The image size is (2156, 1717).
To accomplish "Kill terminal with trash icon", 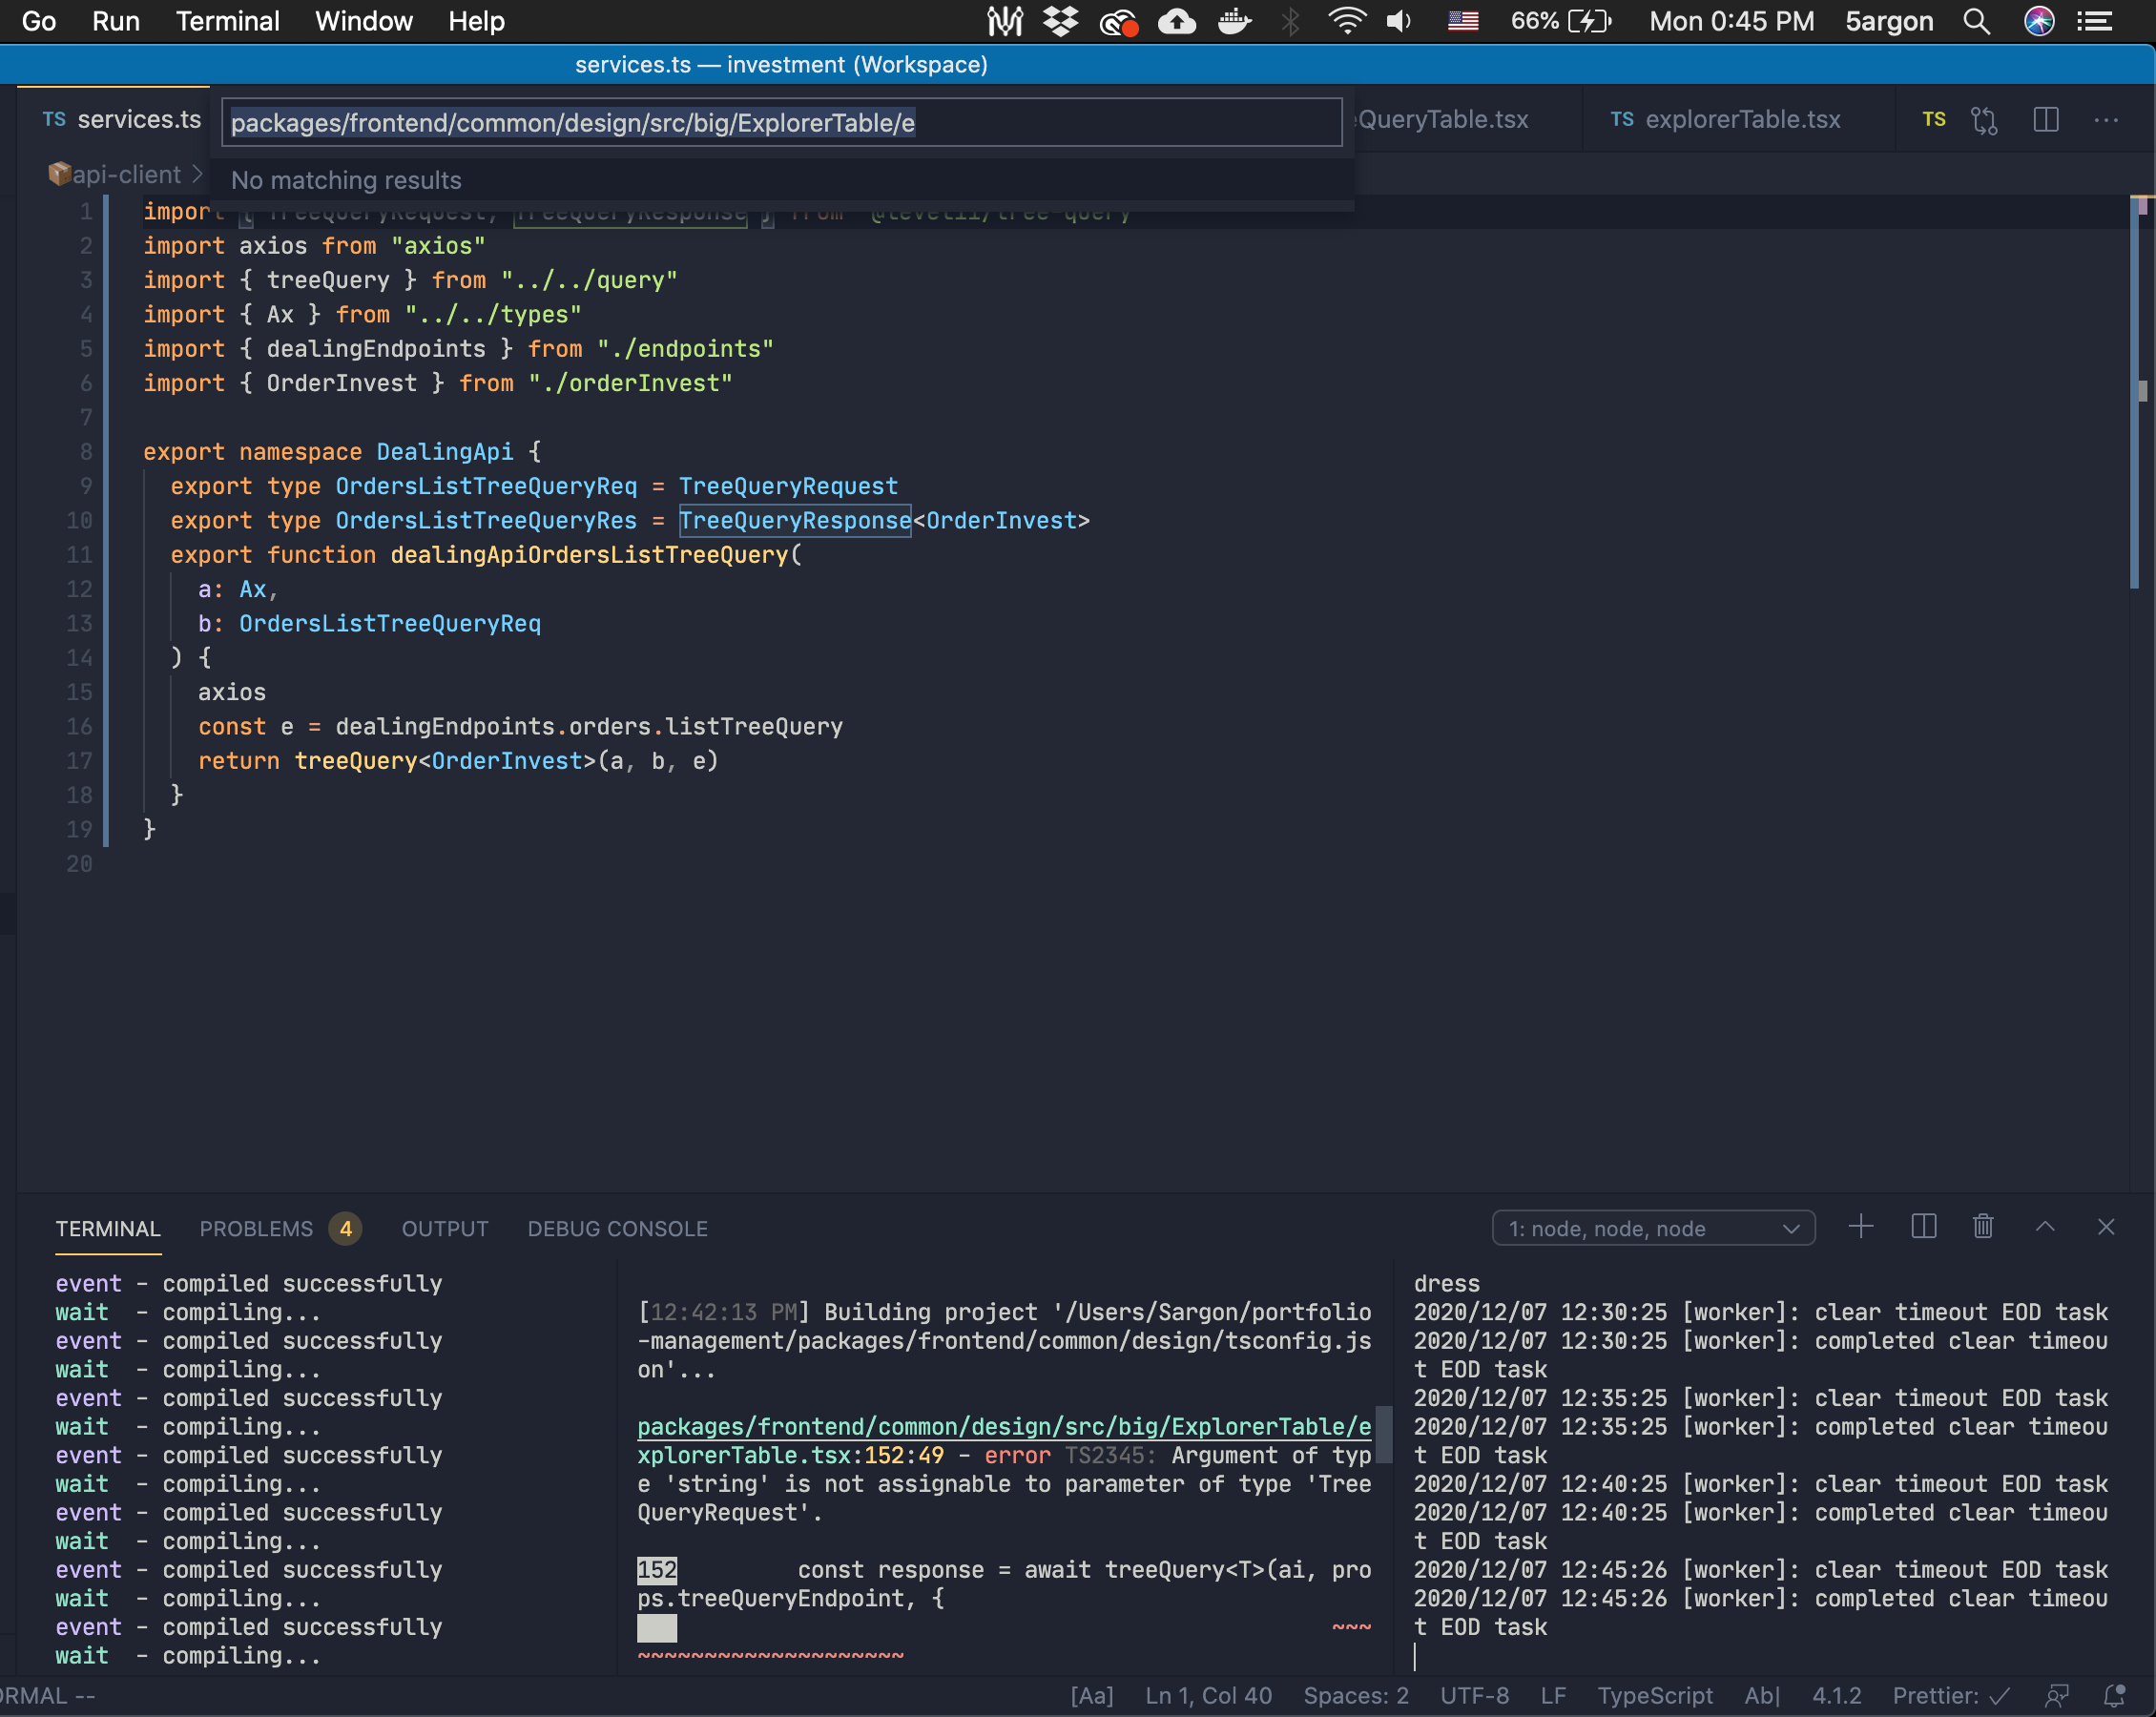I will [1983, 1227].
